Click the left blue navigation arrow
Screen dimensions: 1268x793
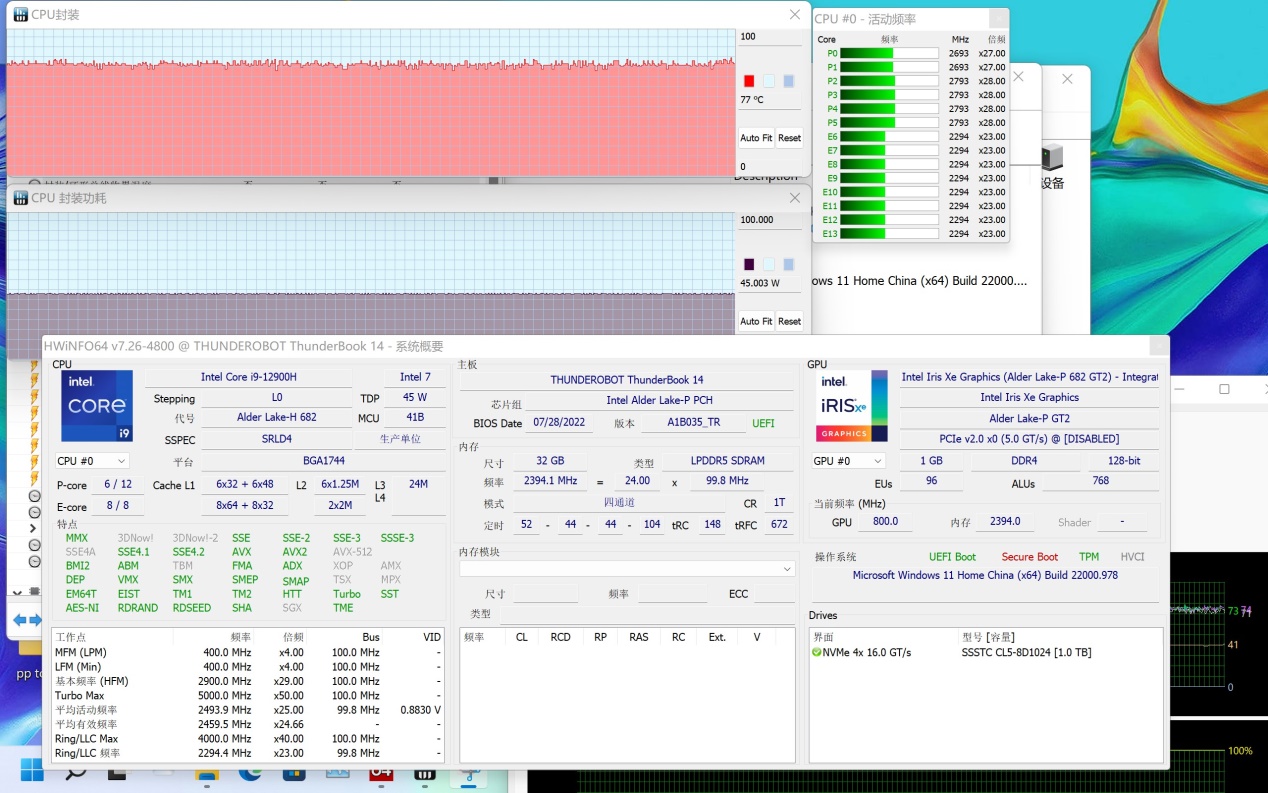click(x=19, y=620)
